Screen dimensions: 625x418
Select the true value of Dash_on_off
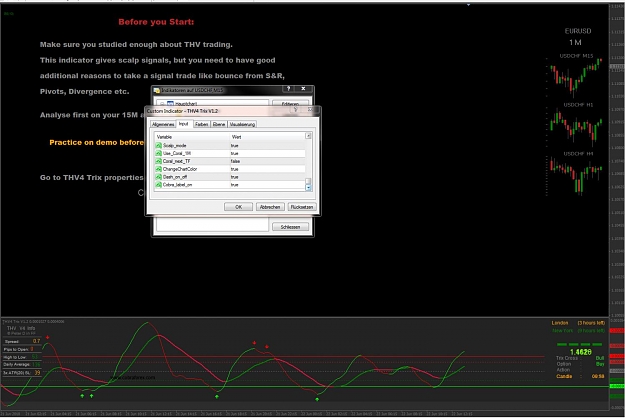(234, 177)
